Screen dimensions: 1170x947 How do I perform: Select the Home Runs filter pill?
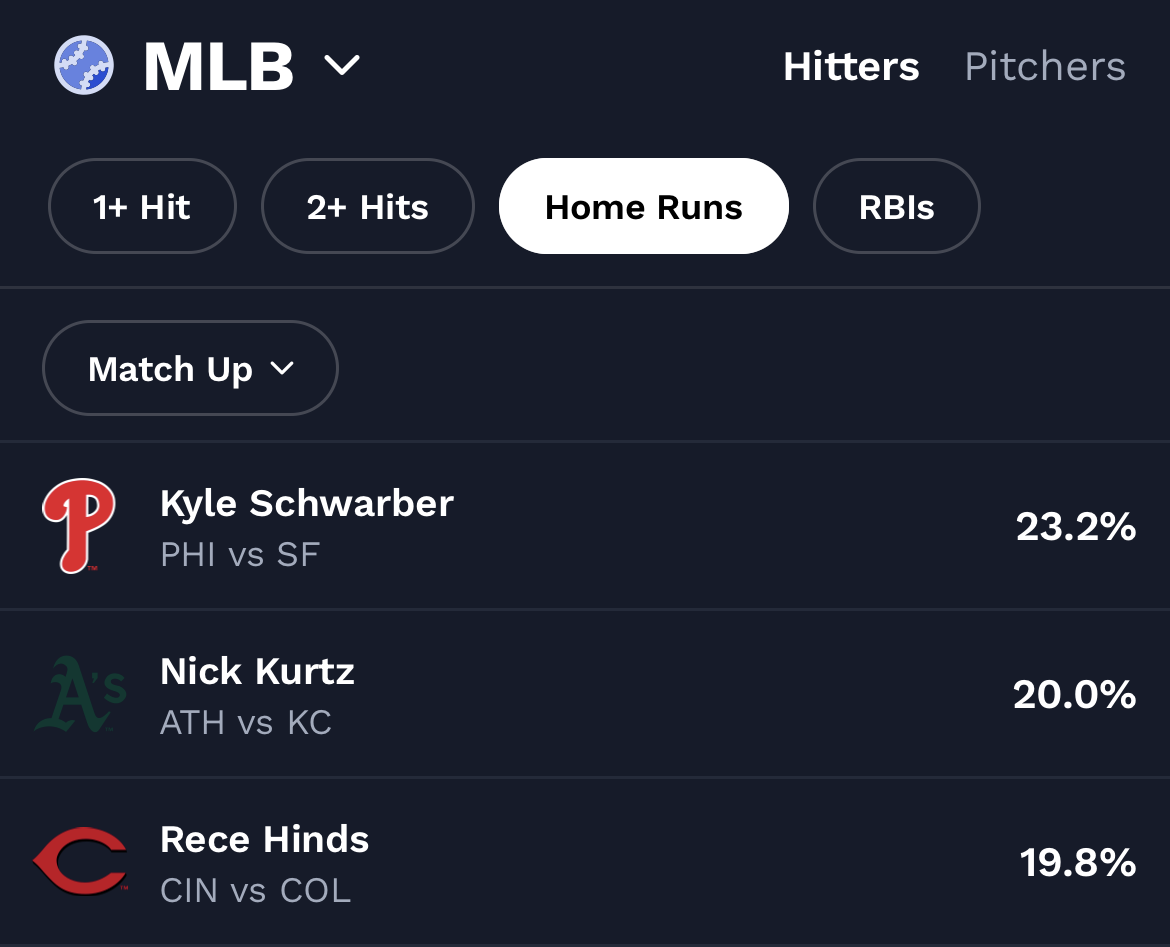point(643,207)
